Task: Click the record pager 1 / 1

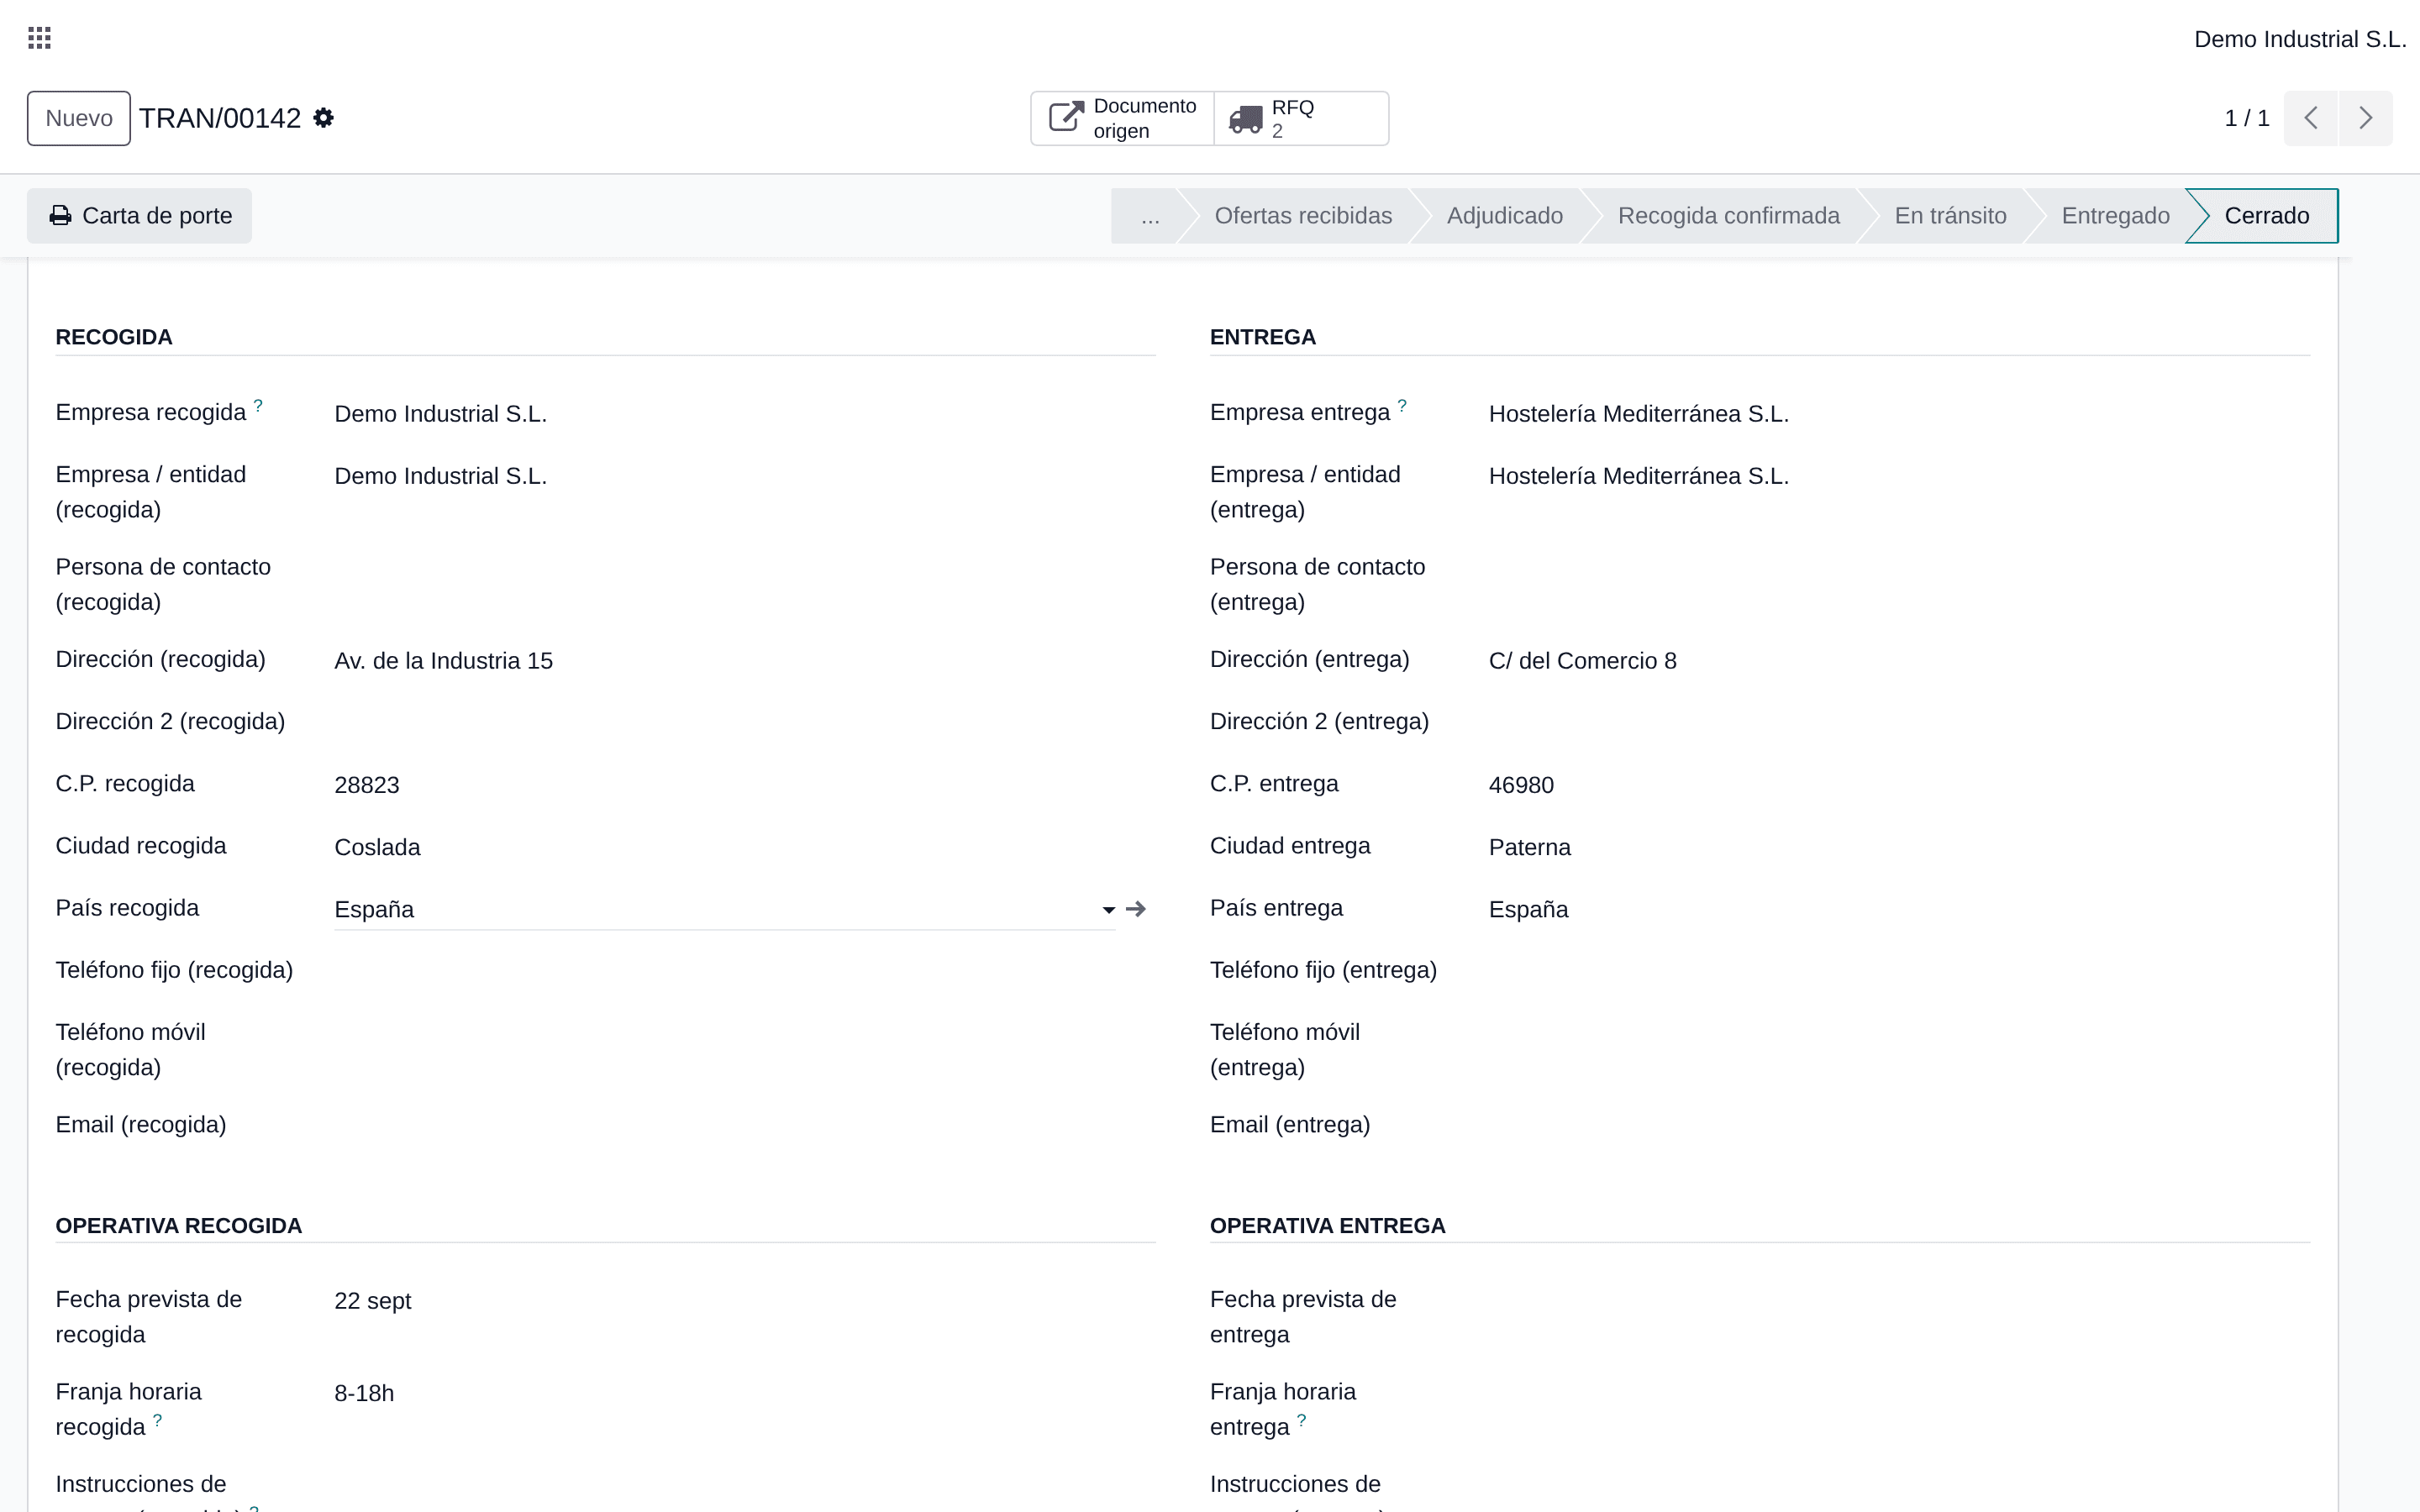Action: 2246,118
